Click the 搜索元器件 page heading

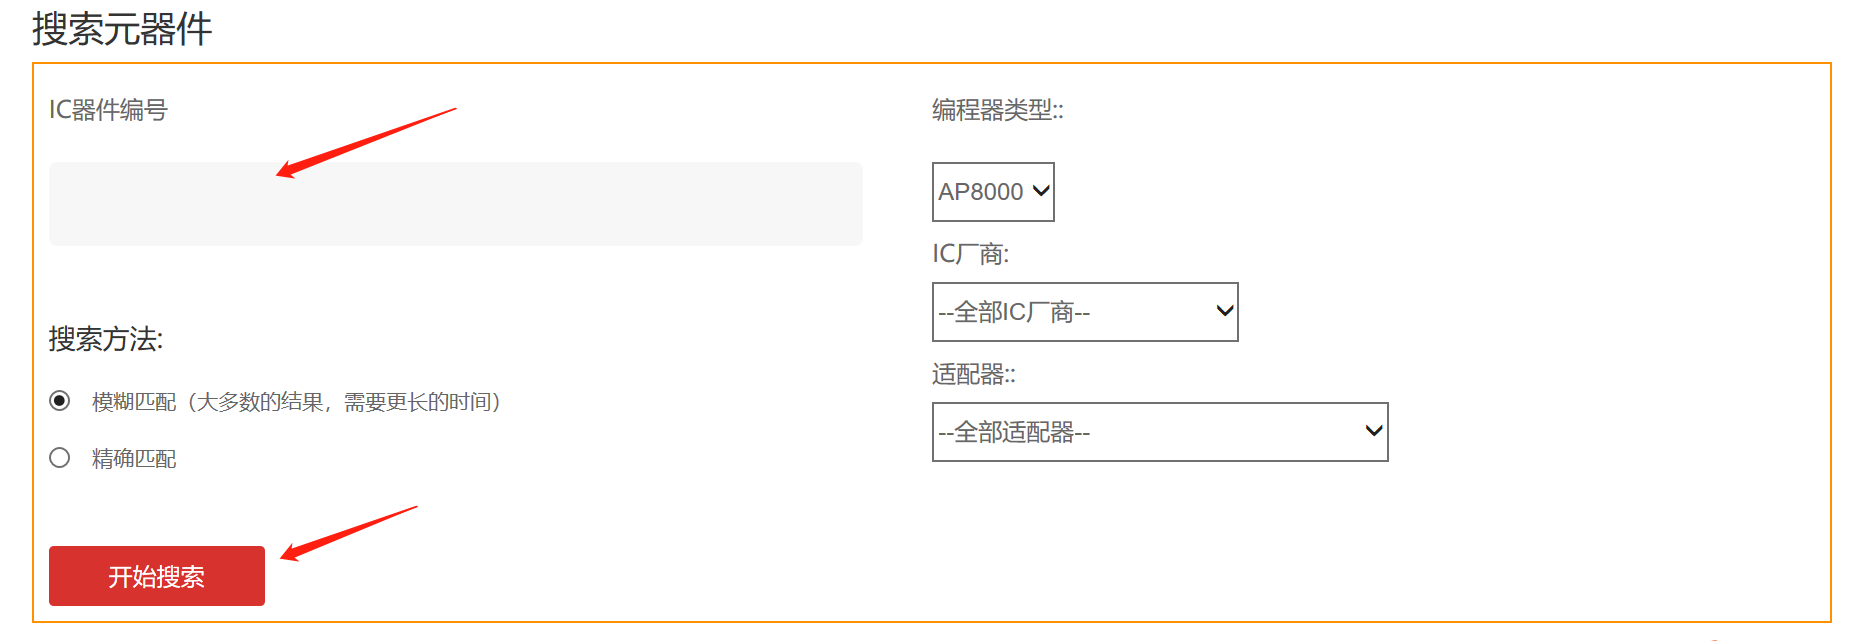point(122,29)
